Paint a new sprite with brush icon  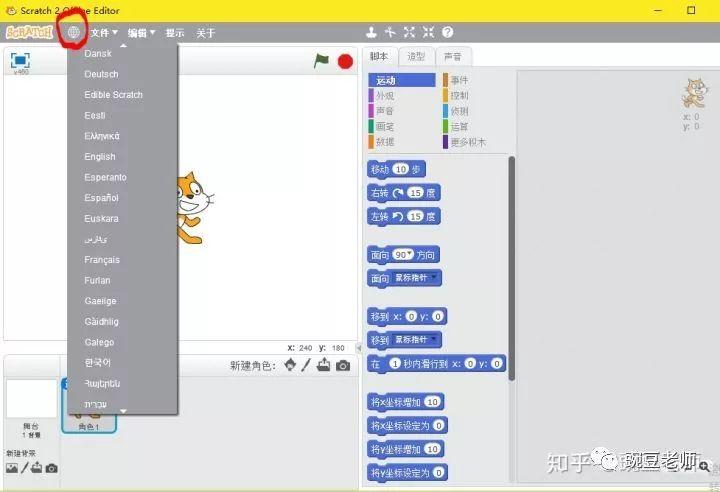click(x=306, y=365)
